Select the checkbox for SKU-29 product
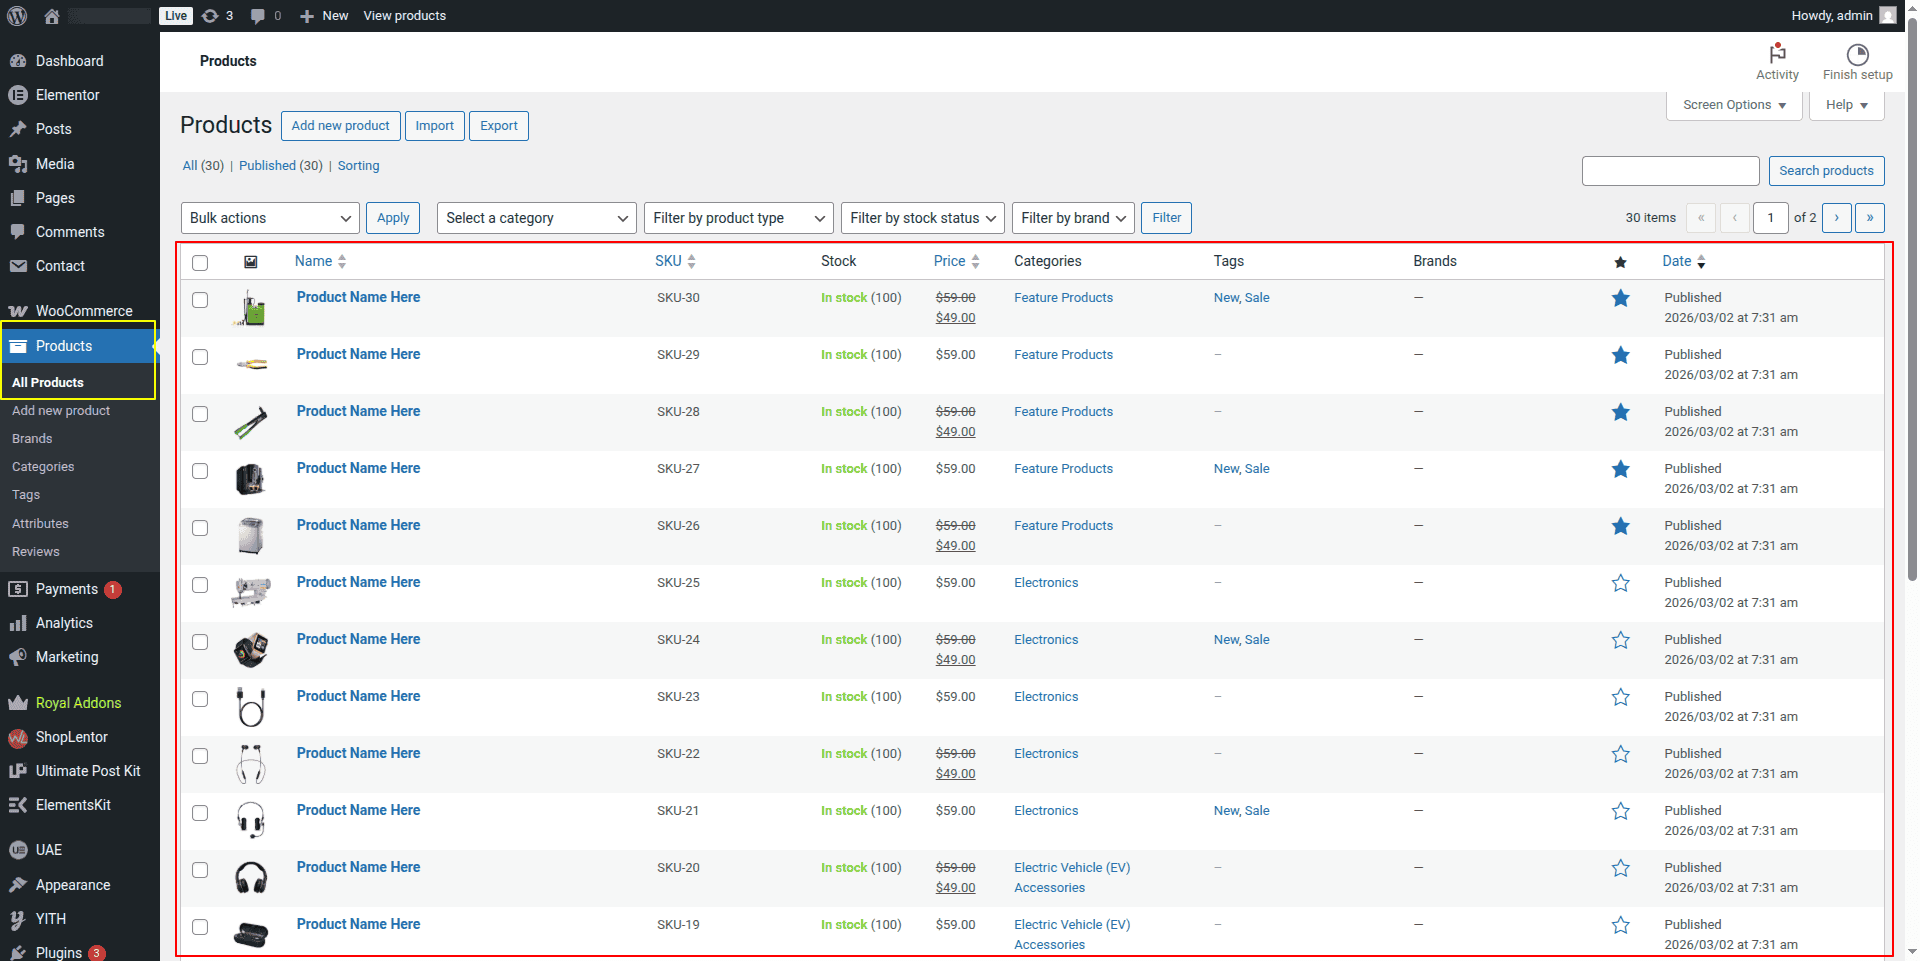The width and height of the screenshot is (1920, 961). click(200, 357)
